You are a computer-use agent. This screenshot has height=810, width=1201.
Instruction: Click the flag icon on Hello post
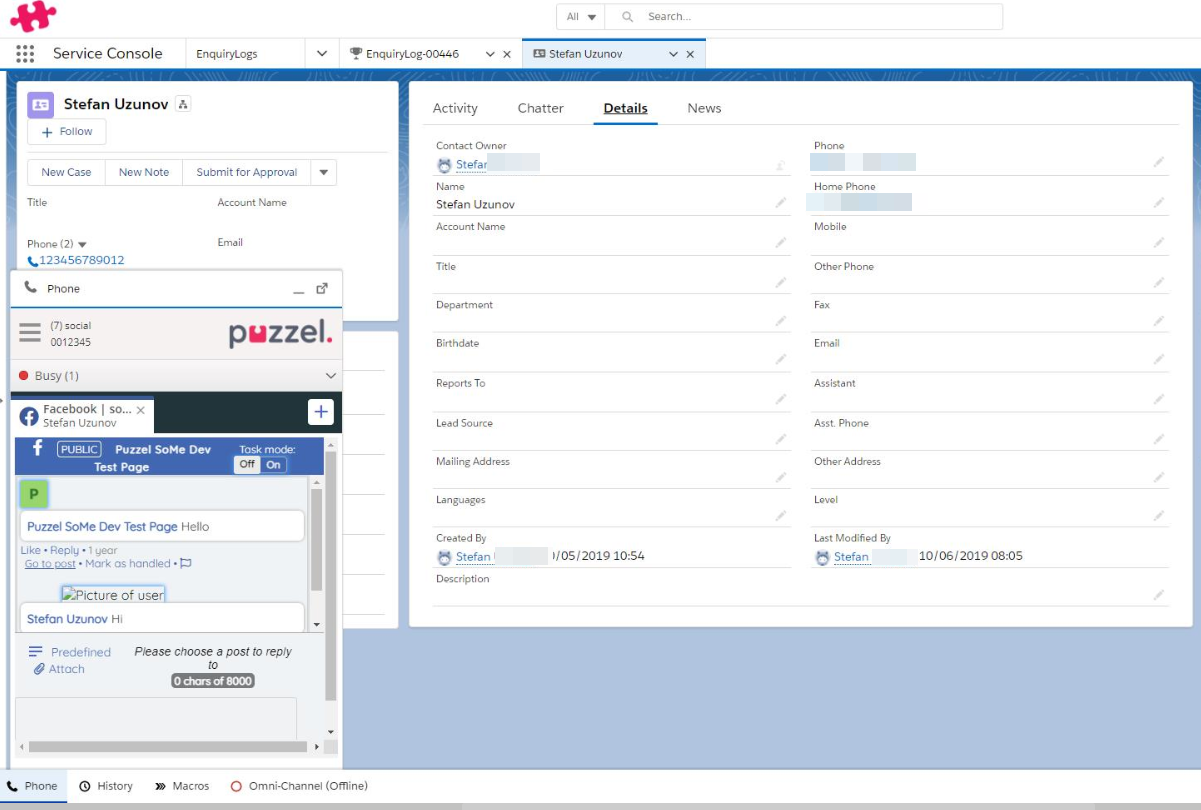coord(185,564)
